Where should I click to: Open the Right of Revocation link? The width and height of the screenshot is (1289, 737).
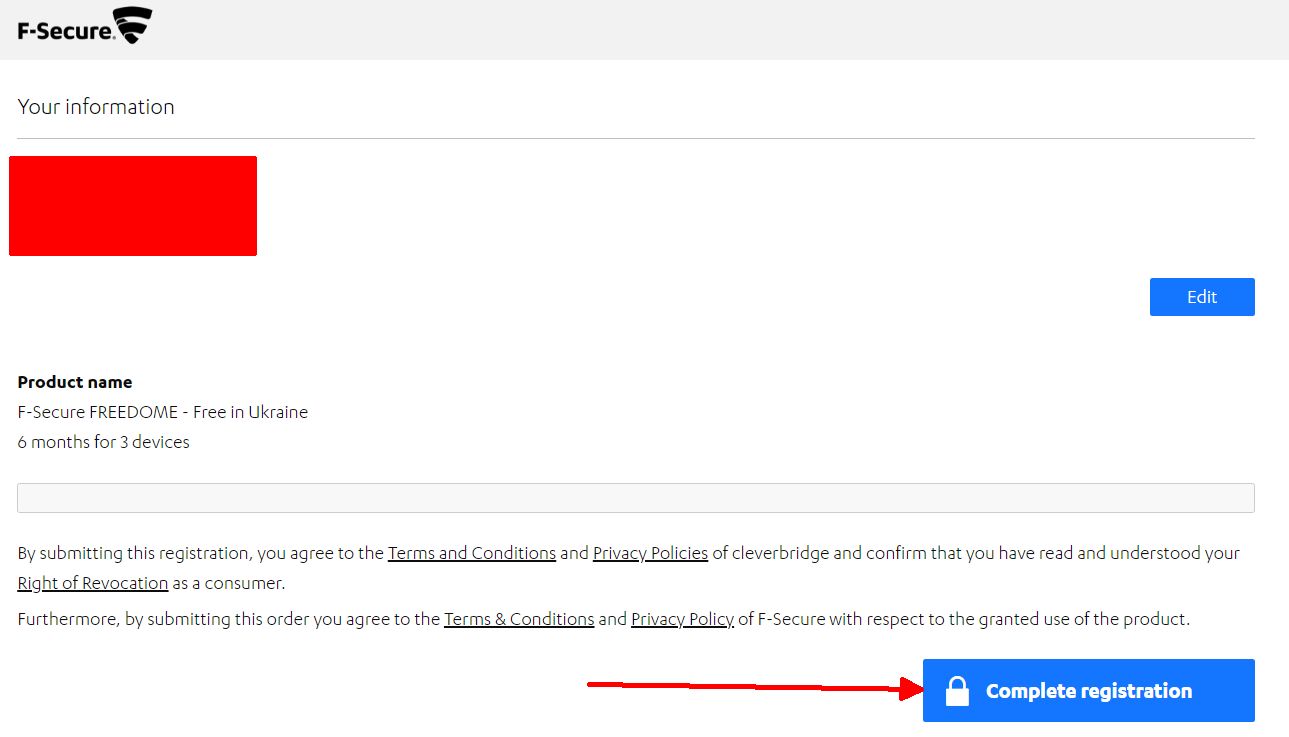[x=93, y=583]
